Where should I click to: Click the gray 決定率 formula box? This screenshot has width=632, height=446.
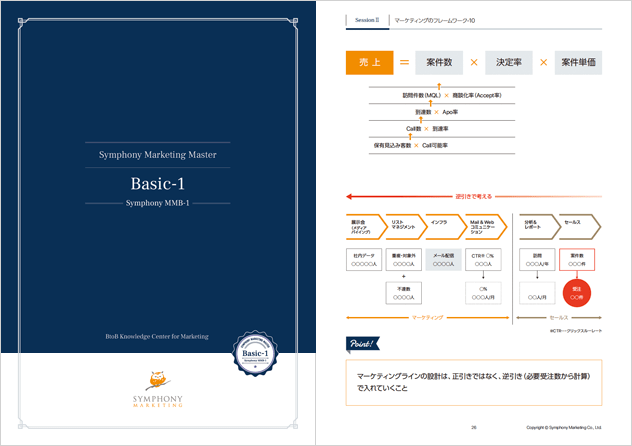[509, 62]
